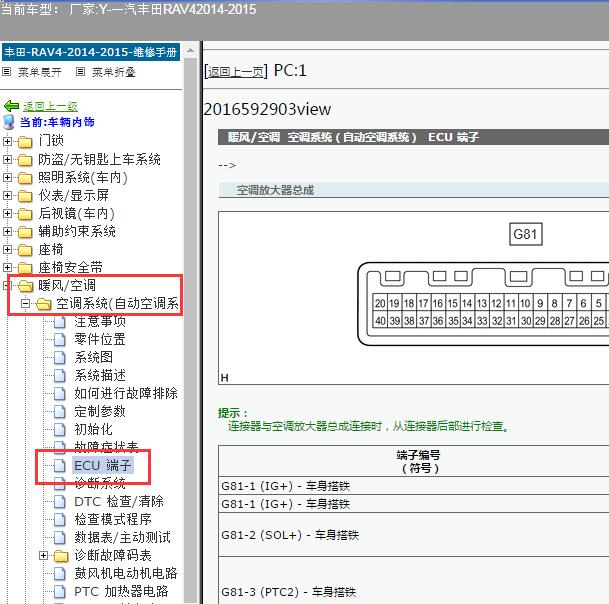
Task: Click the 当前:车辆内饰 label
Action: pyautogui.click(x=57, y=122)
